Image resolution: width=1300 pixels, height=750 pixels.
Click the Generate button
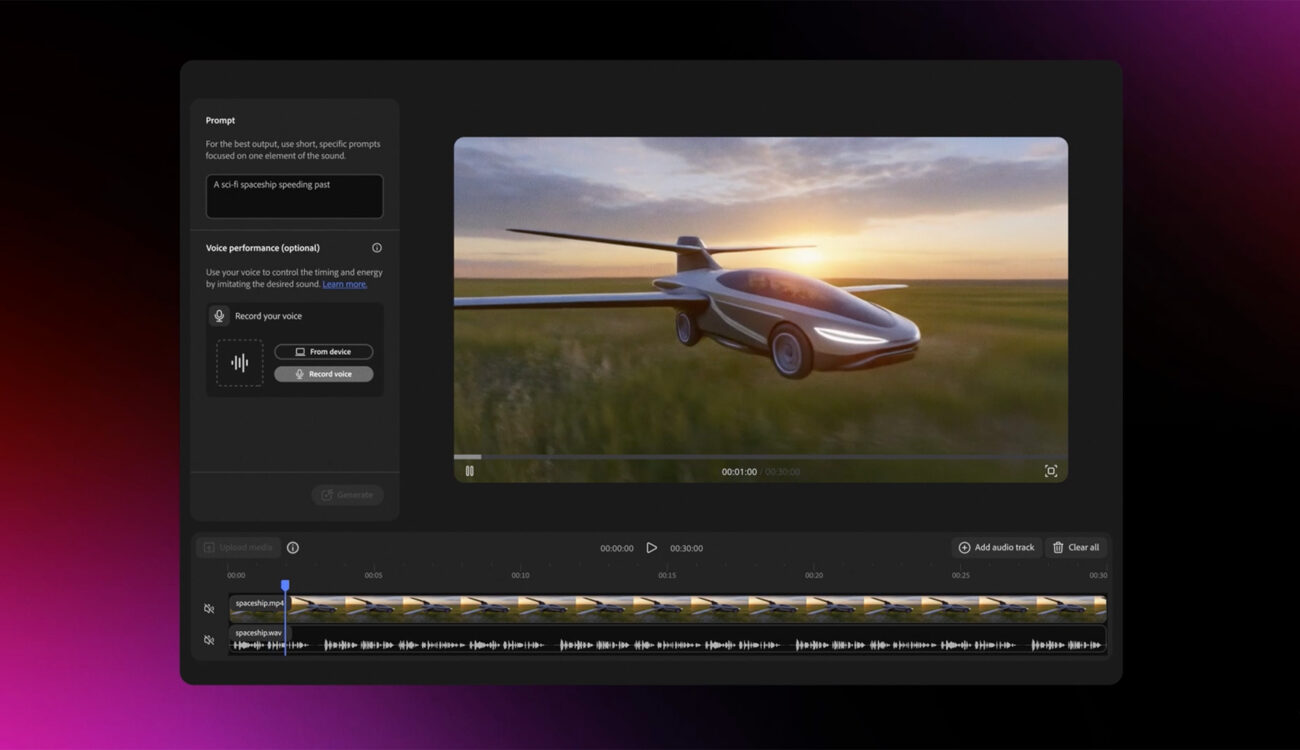[x=347, y=495]
